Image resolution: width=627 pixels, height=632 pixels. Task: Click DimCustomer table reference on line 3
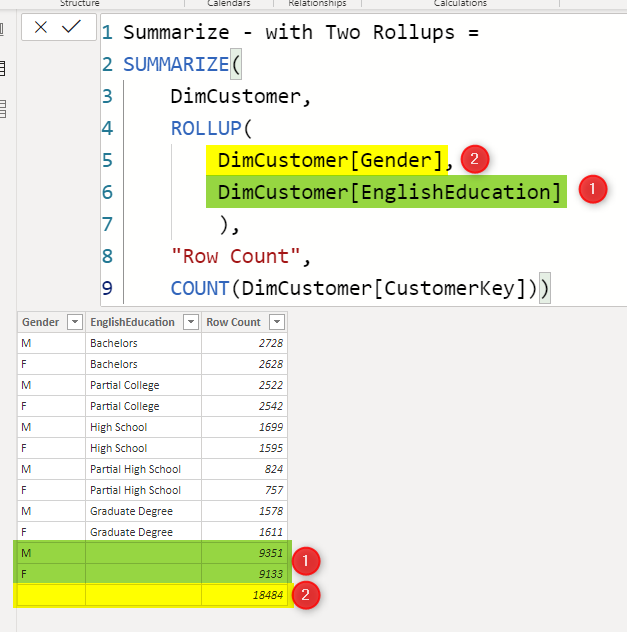tap(236, 96)
